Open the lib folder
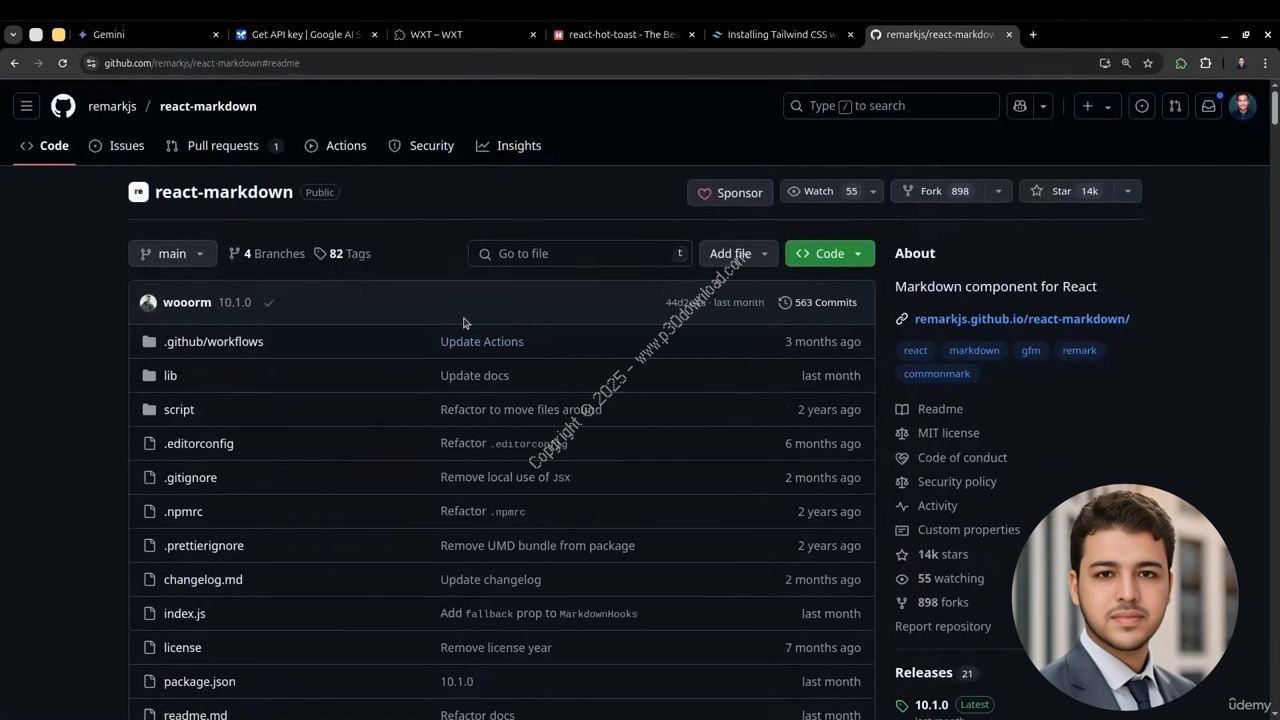Screen dimensions: 1280x720 coord(170,376)
